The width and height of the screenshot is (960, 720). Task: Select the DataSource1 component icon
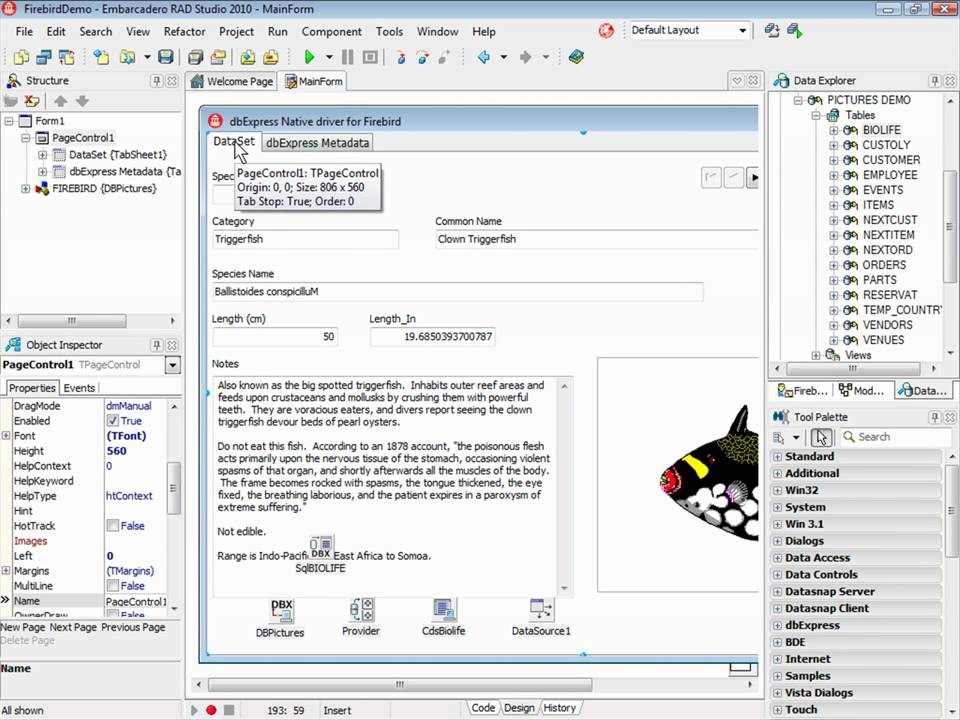[541, 610]
